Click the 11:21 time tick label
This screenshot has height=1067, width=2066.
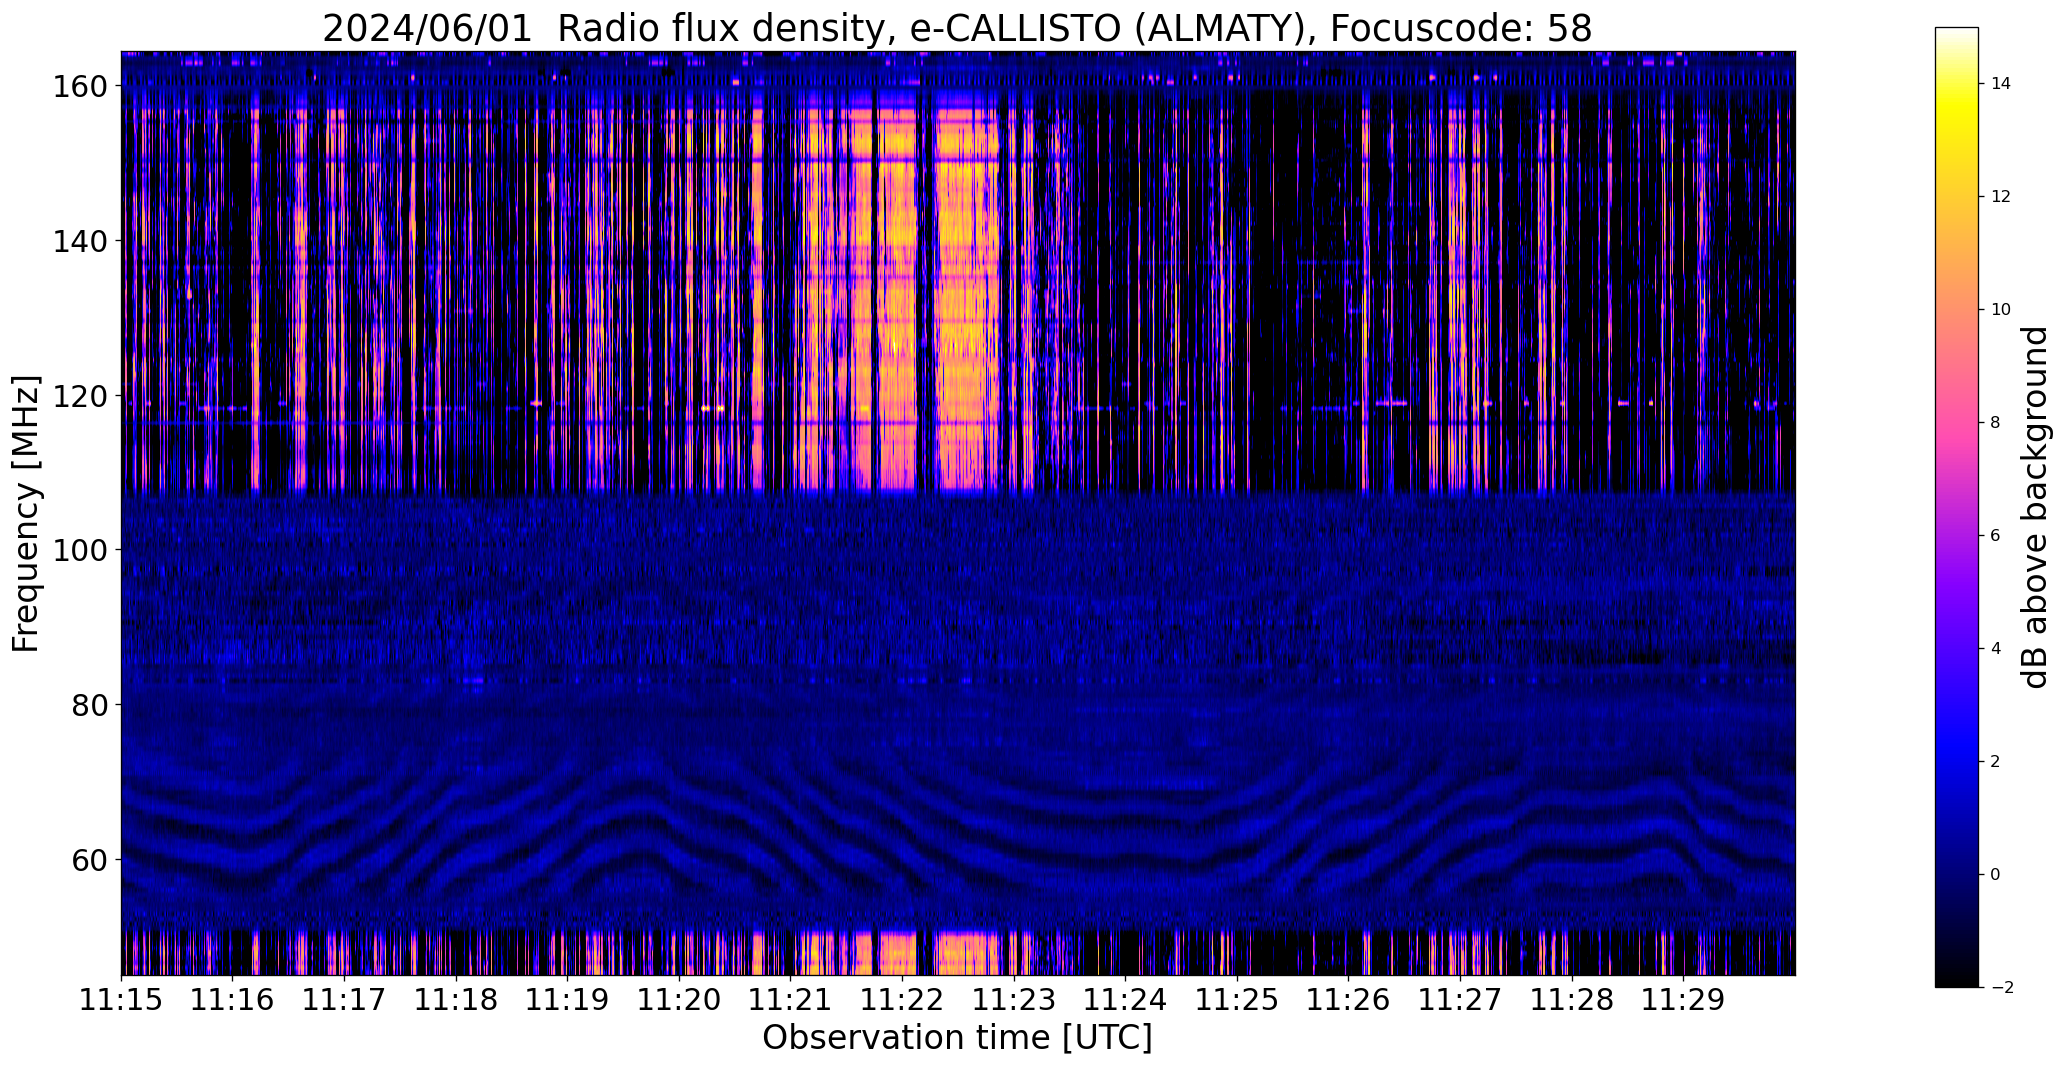(791, 999)
